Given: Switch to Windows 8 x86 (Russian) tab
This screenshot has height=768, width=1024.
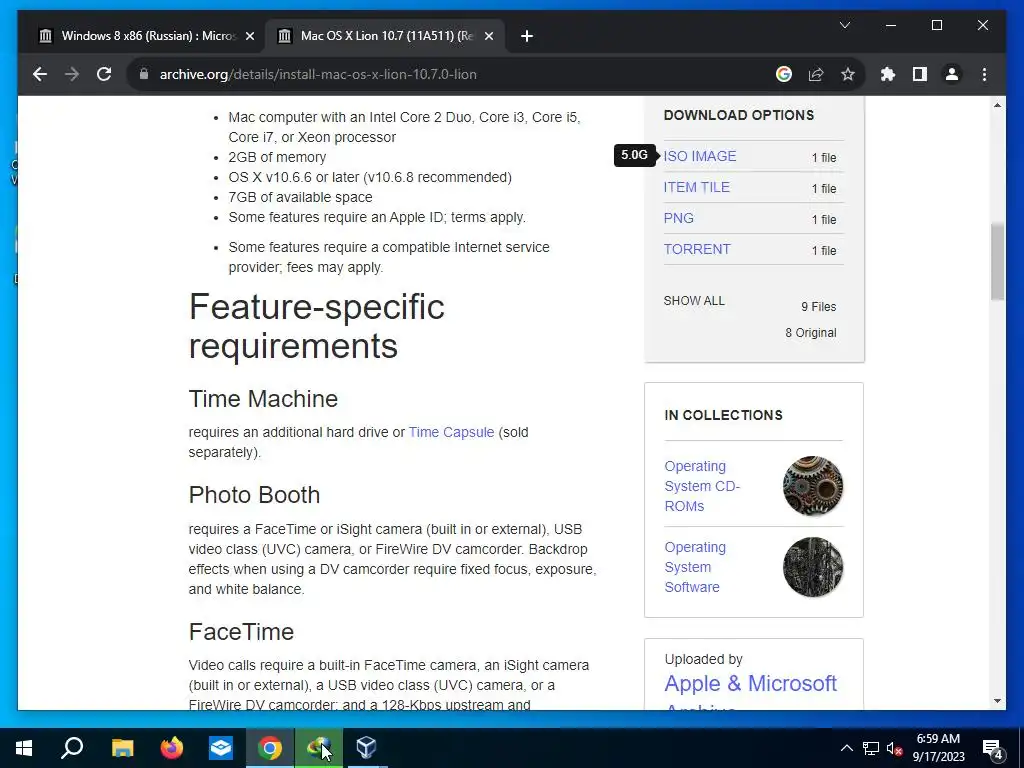Looking at the screenshot, I should point(147,36).
